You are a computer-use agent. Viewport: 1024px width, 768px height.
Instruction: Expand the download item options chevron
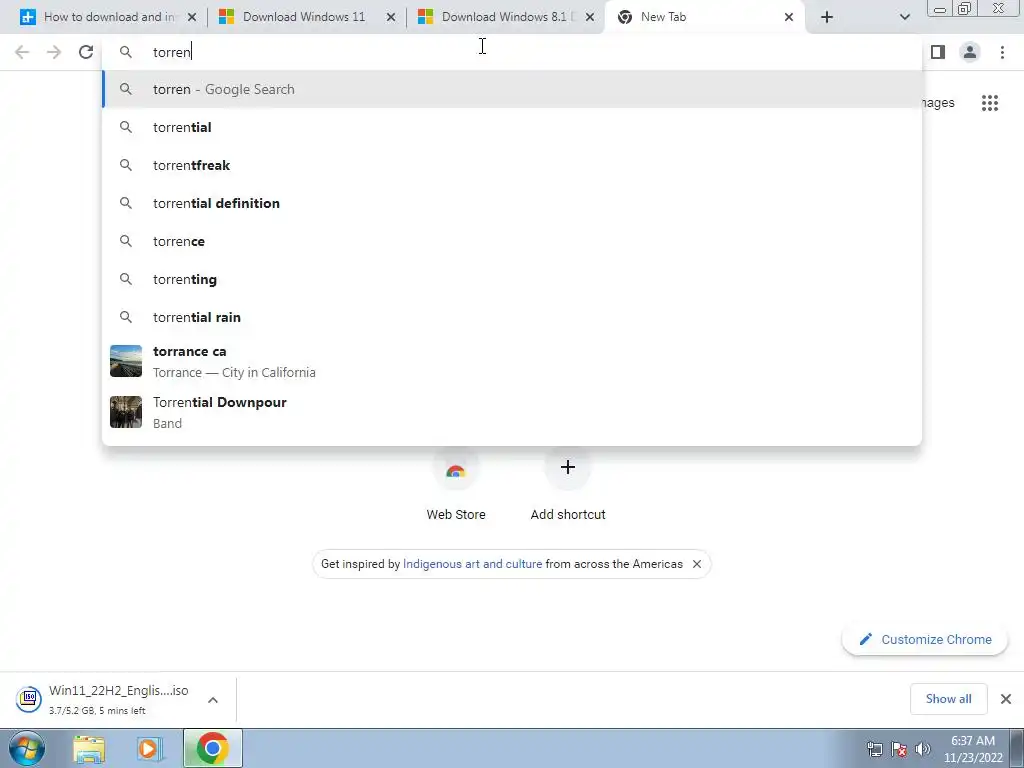[x=213, y=699]
